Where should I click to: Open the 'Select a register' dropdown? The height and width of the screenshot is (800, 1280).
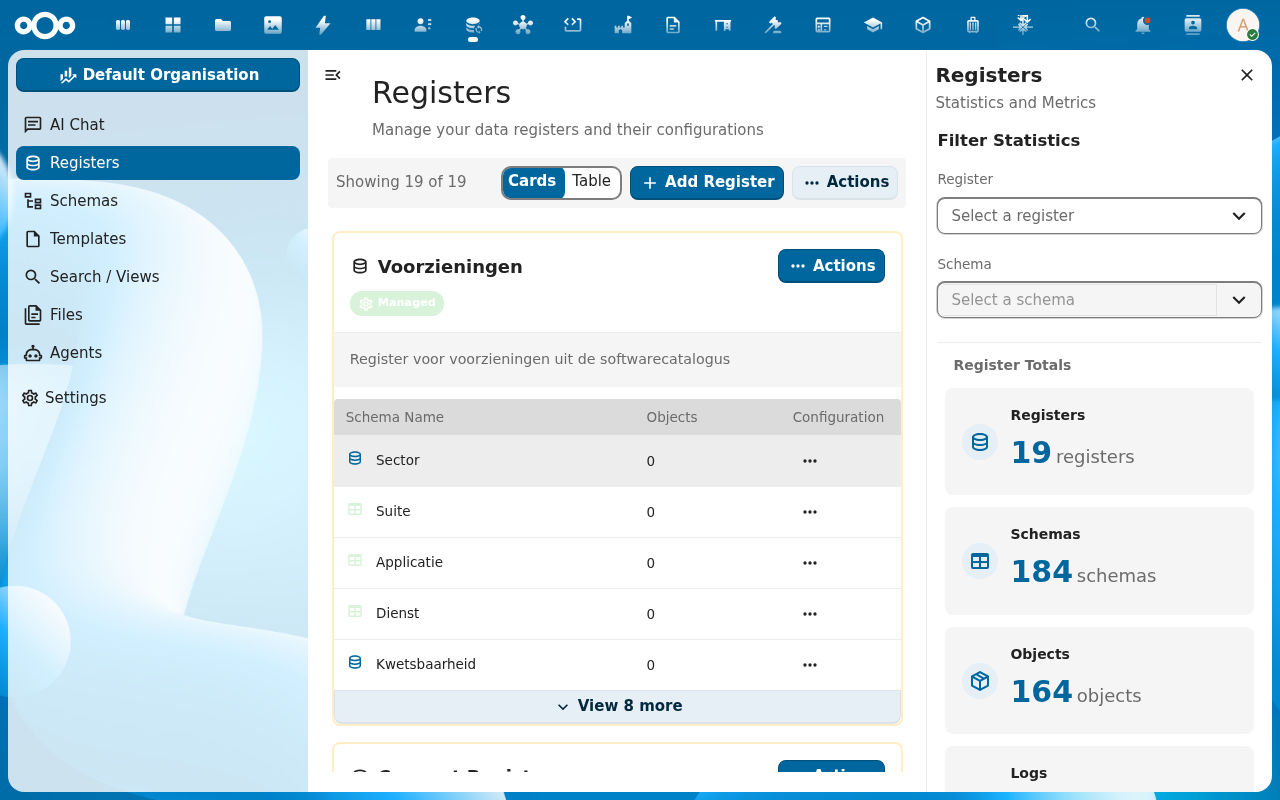[1099, 216]
